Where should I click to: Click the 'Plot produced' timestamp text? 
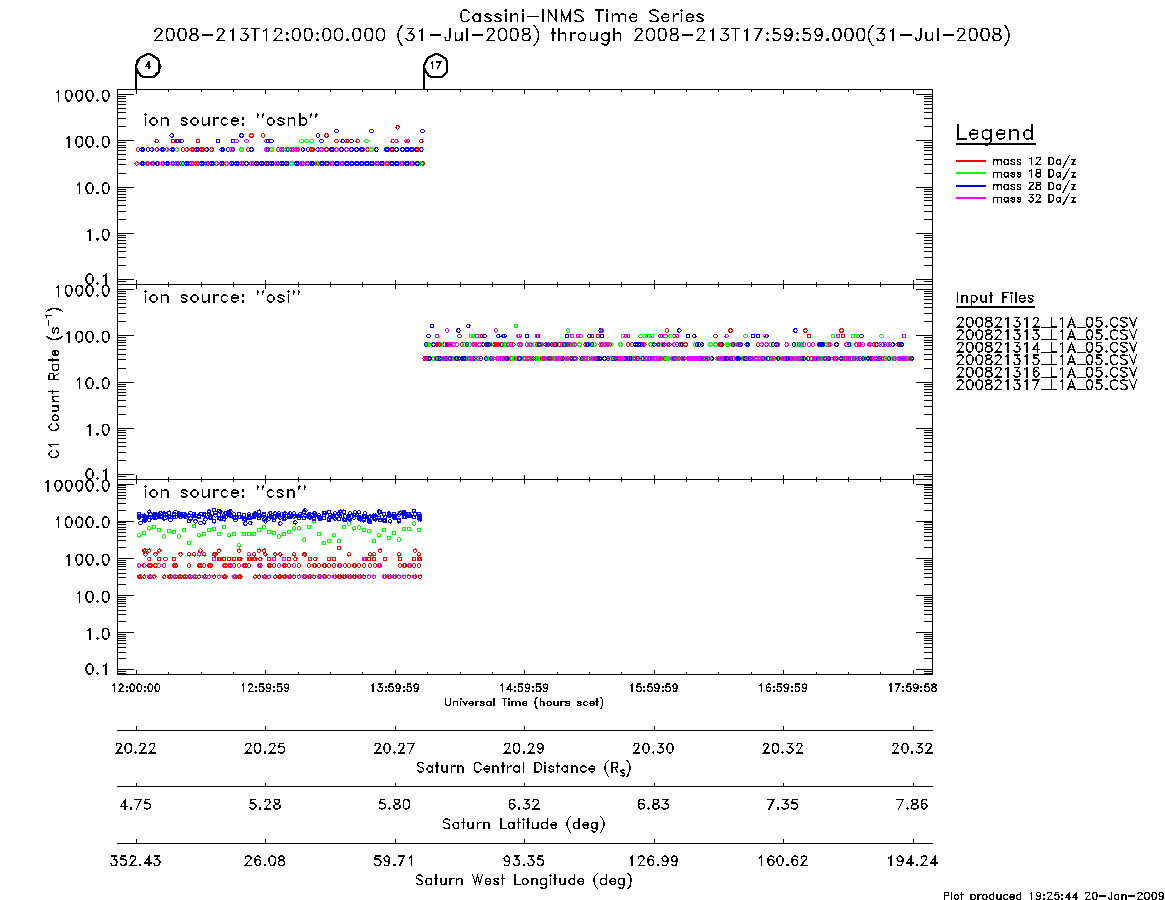(1054, 895)
